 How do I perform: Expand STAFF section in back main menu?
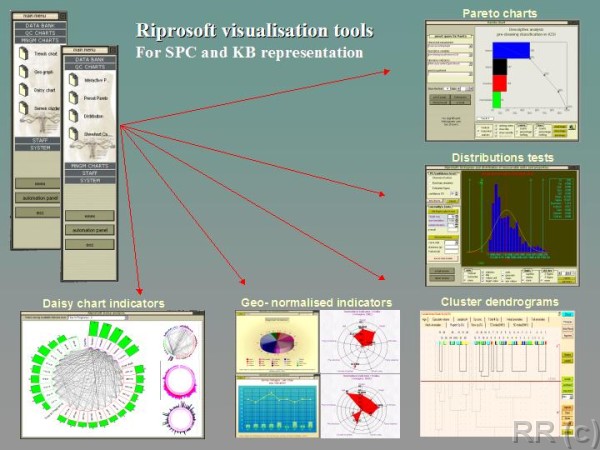tap(38, 140)
